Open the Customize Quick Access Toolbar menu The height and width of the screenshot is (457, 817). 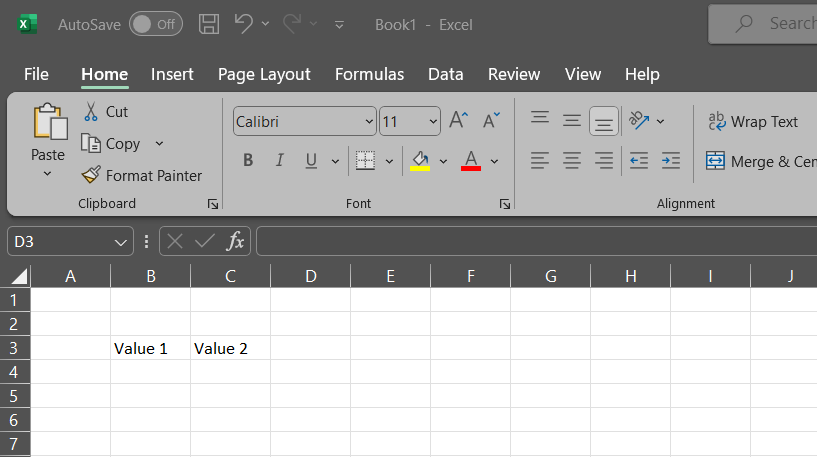click(x=339, y=24)
